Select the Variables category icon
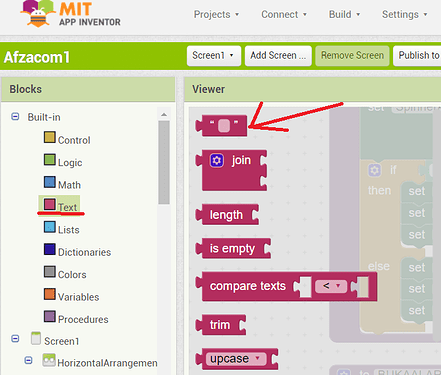 pyautogui.click(x=50, y=294)
